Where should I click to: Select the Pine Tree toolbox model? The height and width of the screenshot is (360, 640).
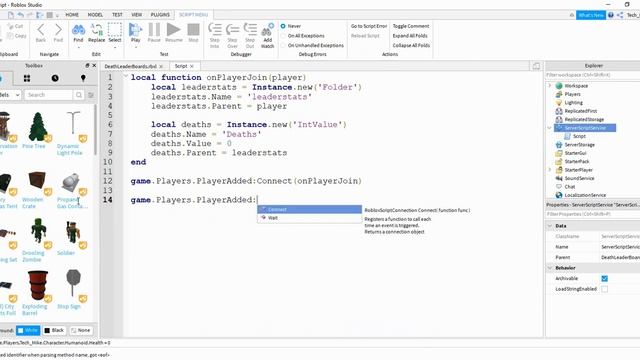point(38,130)
